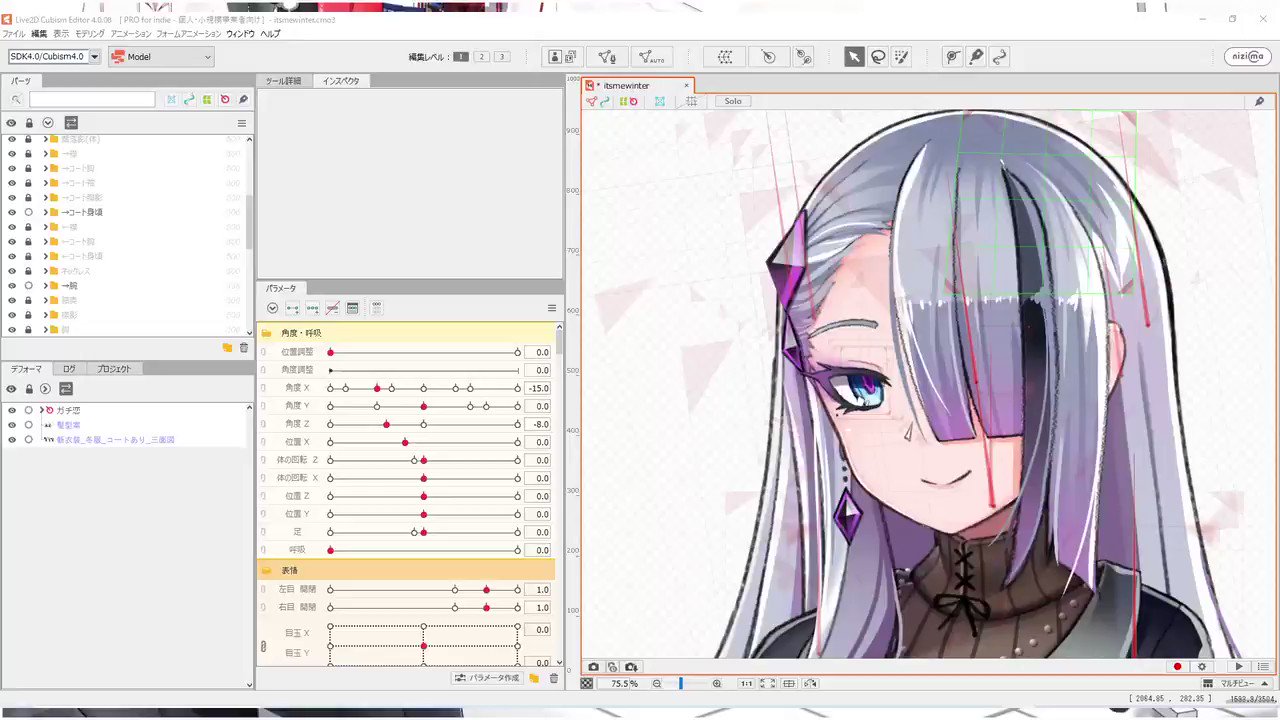1280x720 pixels.
Task: Click add three keys parameter icon
Action: pyautogui.click(x=313, y=308)
